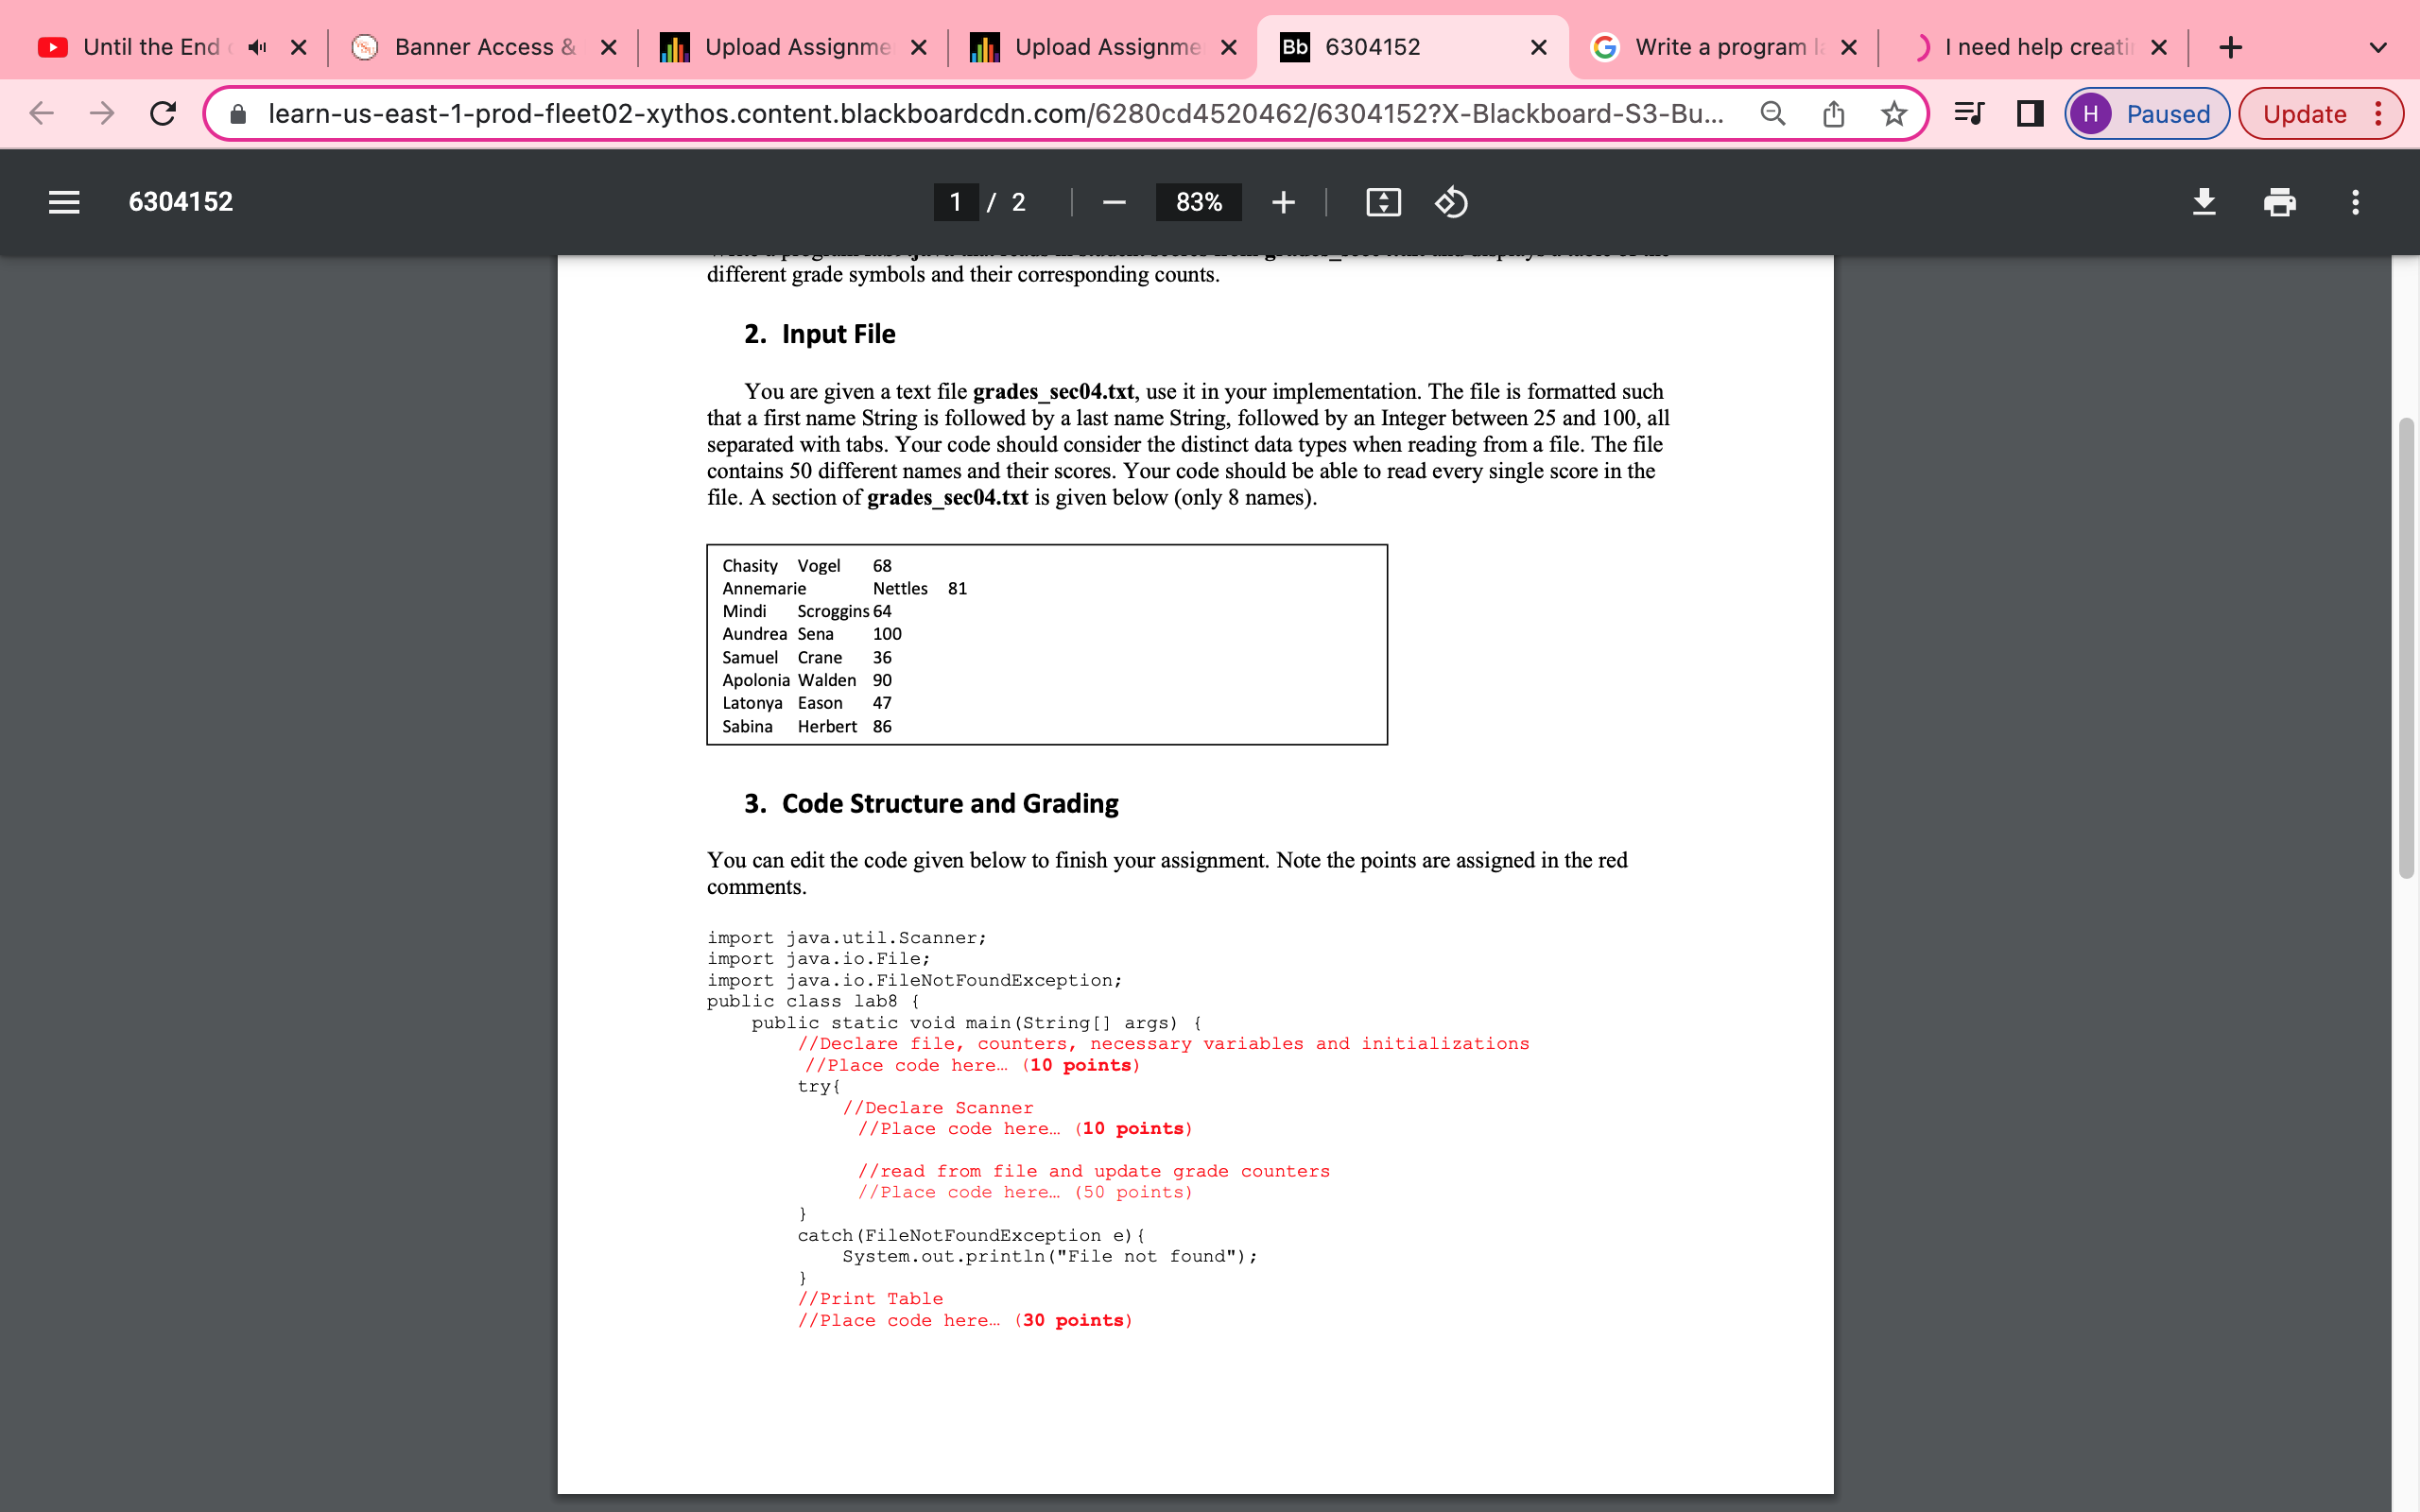This screenshot has width=2420, height=1512.
Task: Select the page number input field
Action: pyautogui.click(x=956, y=202)
